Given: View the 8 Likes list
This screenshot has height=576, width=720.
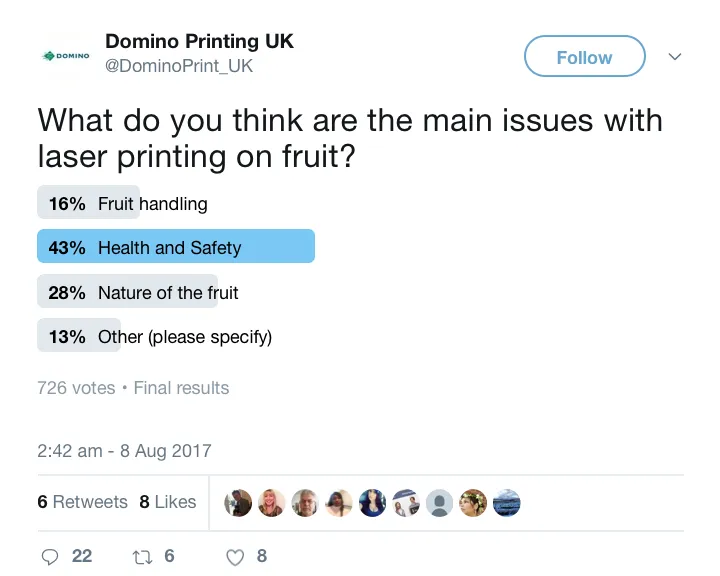Looking at the screenshot, I should tap(167, 502).
